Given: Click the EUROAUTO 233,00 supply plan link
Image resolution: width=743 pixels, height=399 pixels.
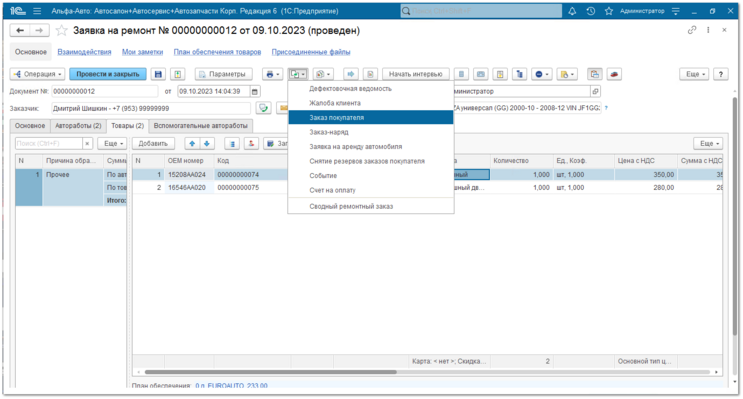Looking at the screenshot, I should pyautogui.click(x=231, y=386).
